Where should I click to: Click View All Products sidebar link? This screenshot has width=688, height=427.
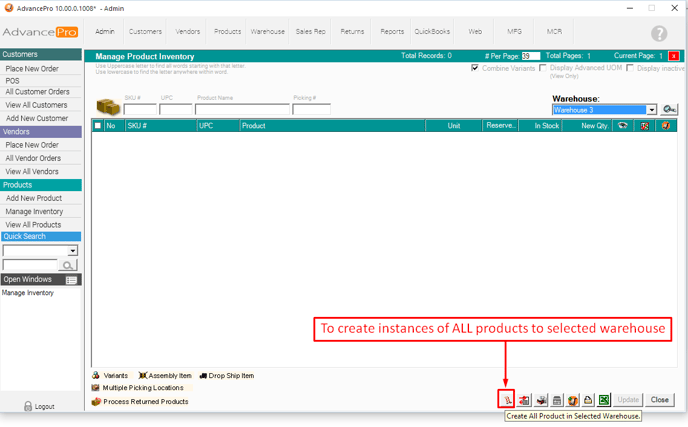click(x=33, y=225)
